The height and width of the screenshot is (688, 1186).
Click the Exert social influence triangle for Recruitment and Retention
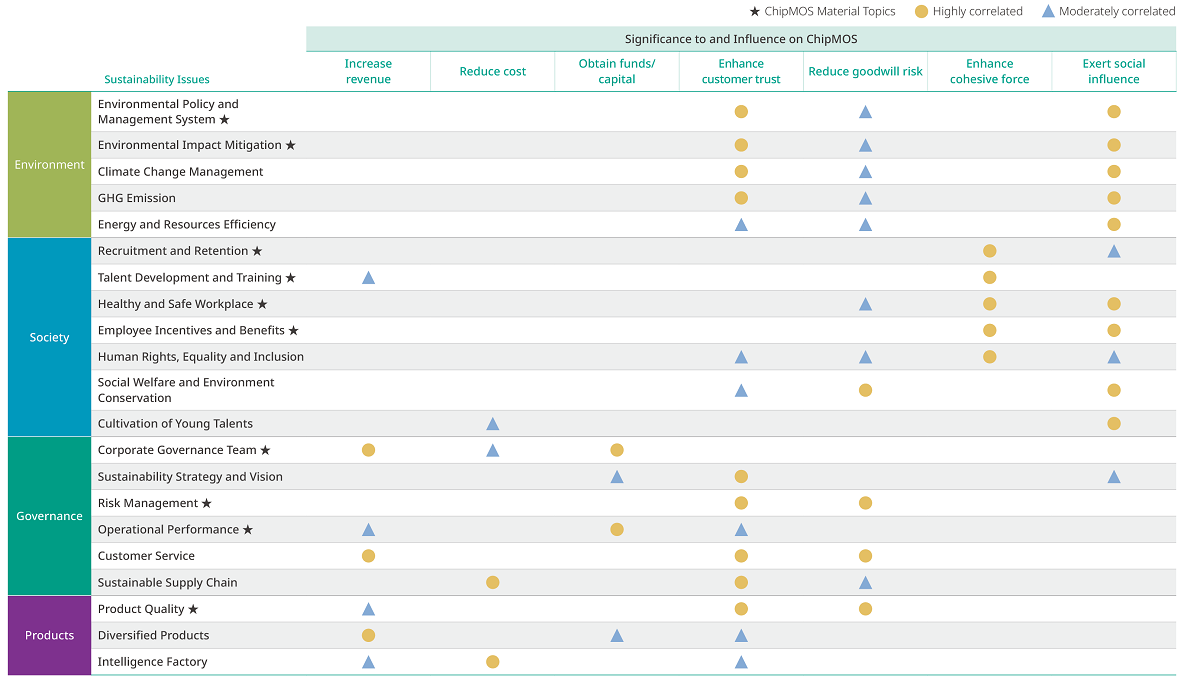[x=1114, y=251]
